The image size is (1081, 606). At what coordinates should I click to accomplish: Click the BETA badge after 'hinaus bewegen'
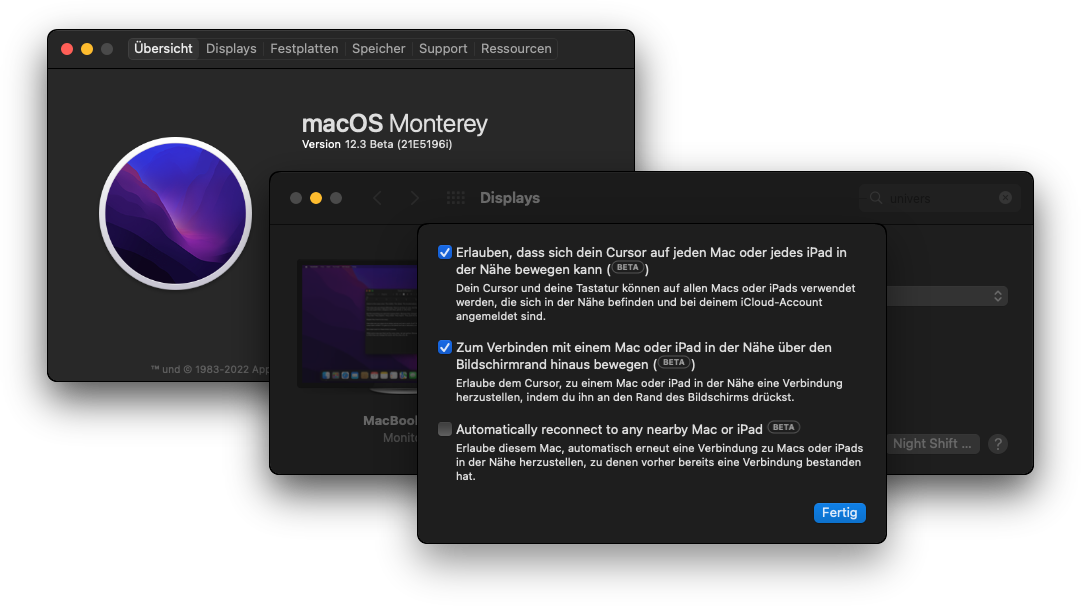674,363
